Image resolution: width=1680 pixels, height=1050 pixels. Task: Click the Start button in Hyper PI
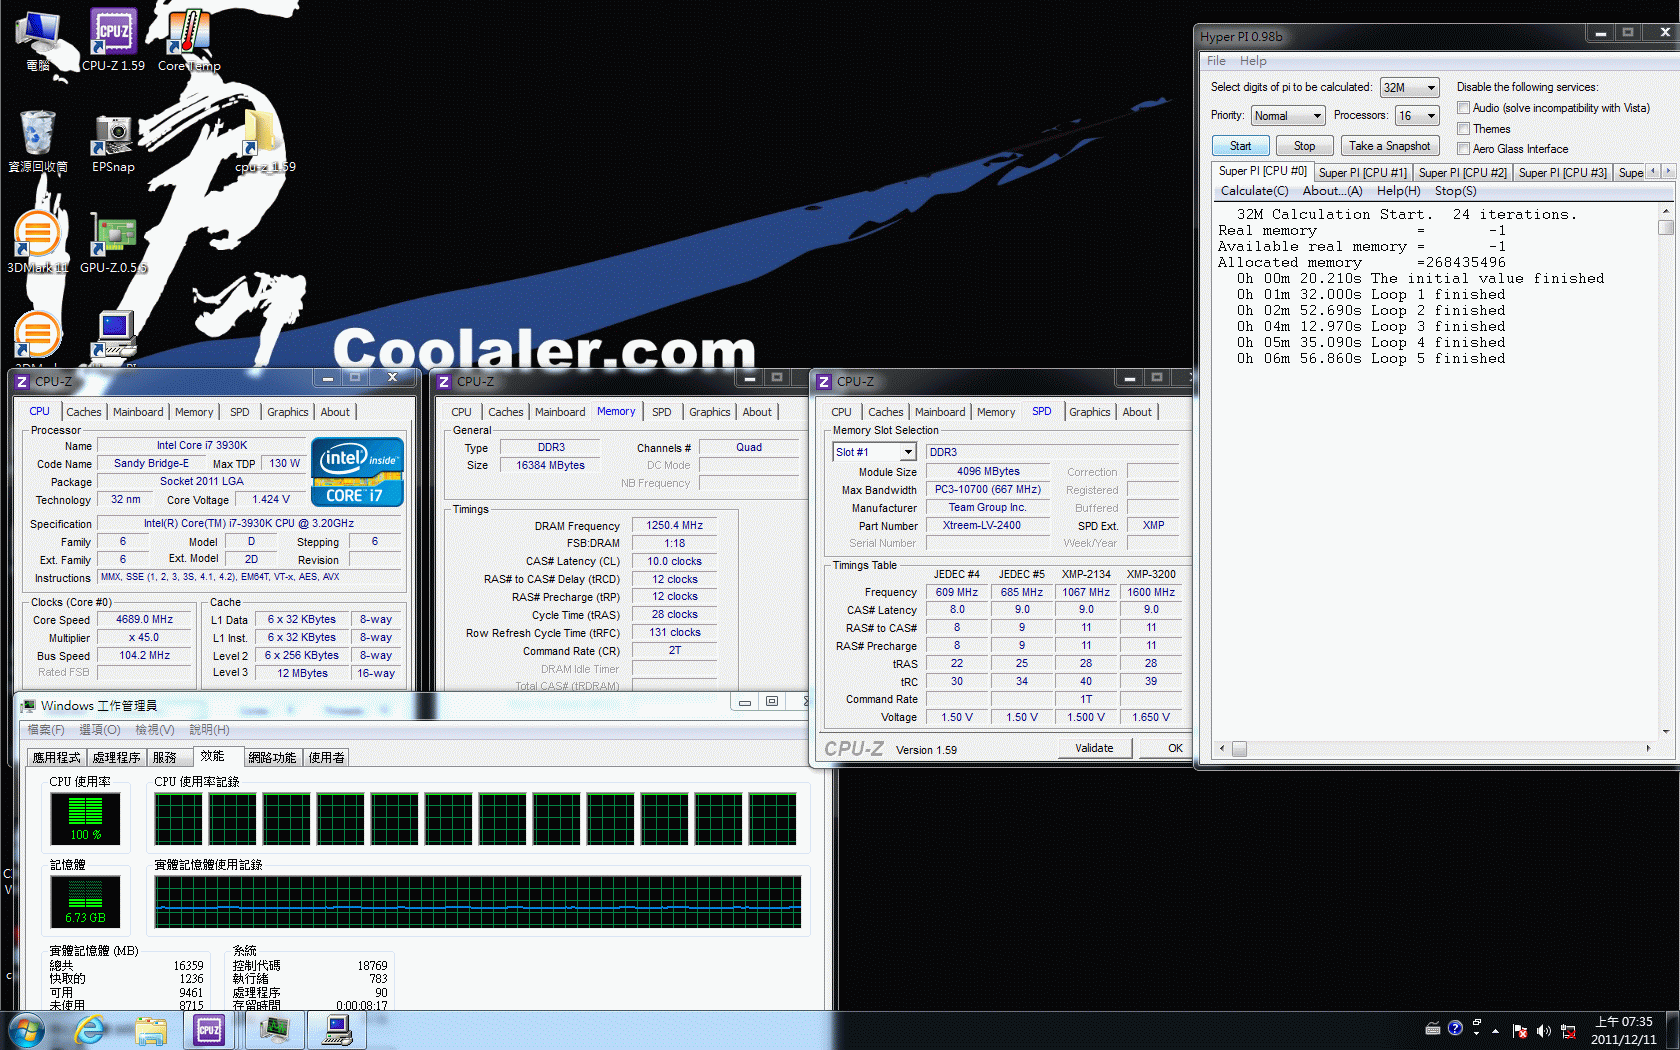1240,146
